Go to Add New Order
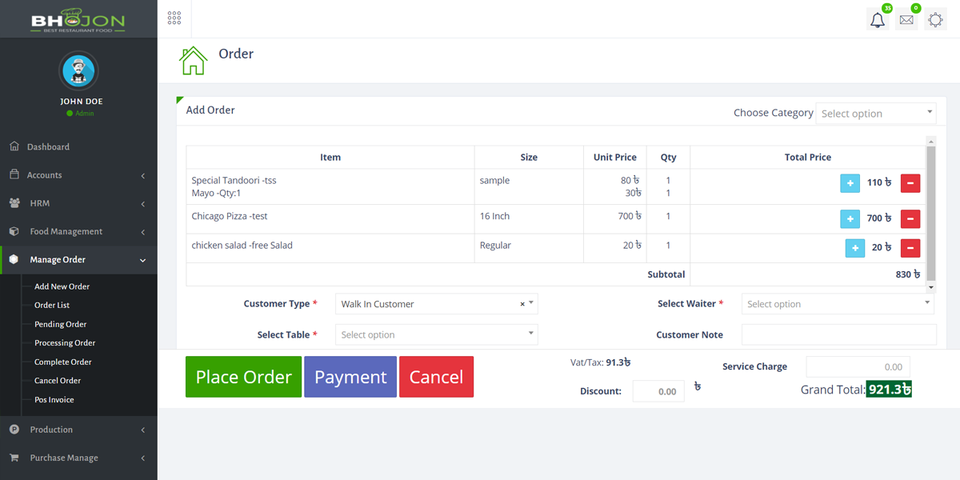 62,287
